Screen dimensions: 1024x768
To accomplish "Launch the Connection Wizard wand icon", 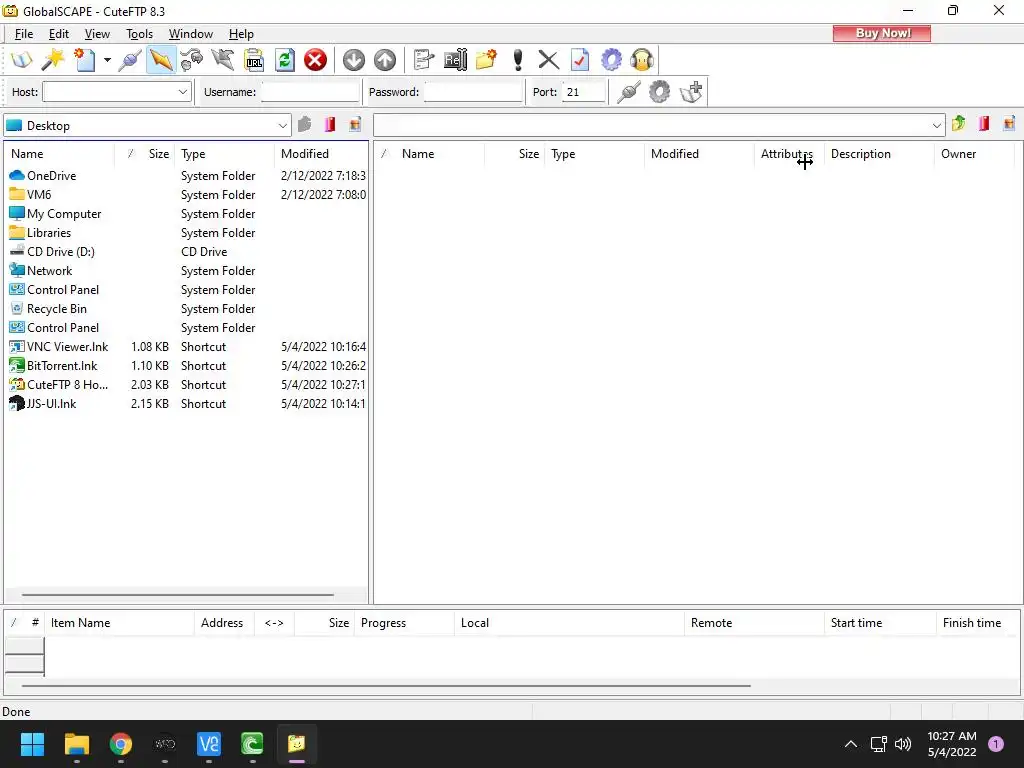I will coord(53,60).
